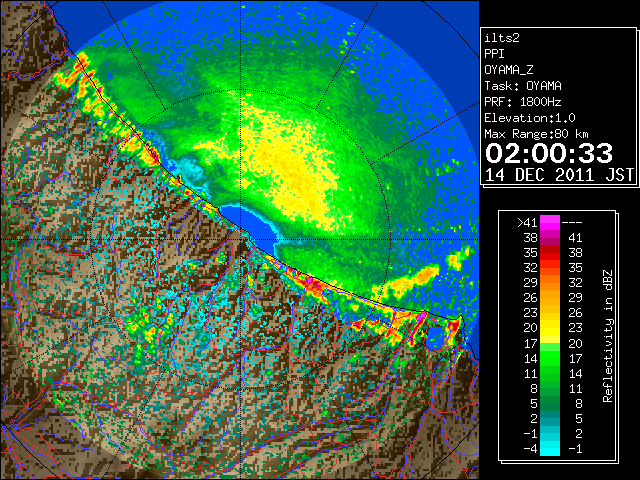Click the radar center at range ring crosshair

pos(240,239)
